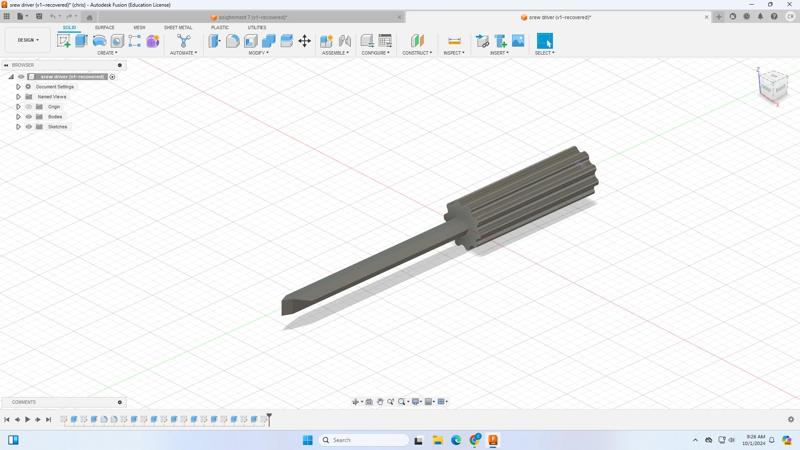Expand the Document Settings node
Image resolution: width=800 pixels, height=450 pixels.
[18, 87]
